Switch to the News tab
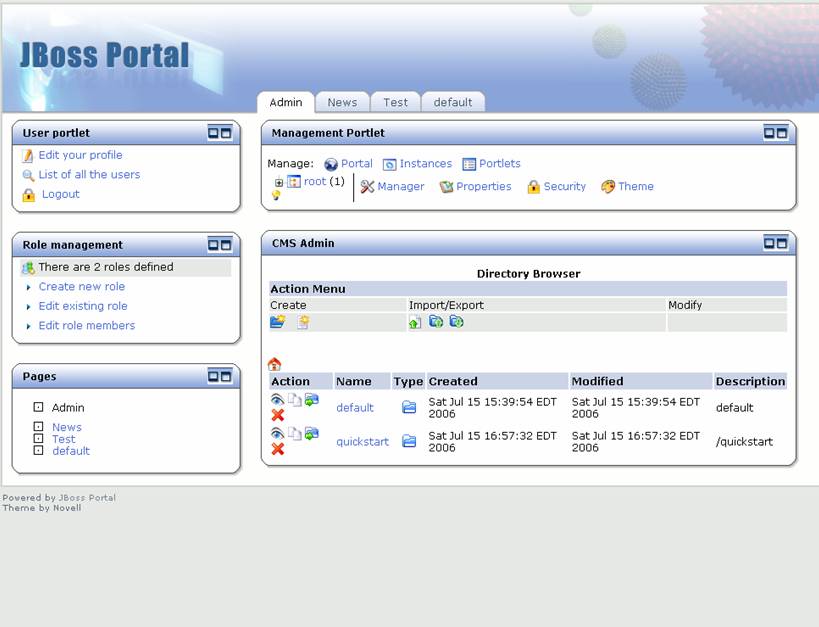 tap(342, 102)
